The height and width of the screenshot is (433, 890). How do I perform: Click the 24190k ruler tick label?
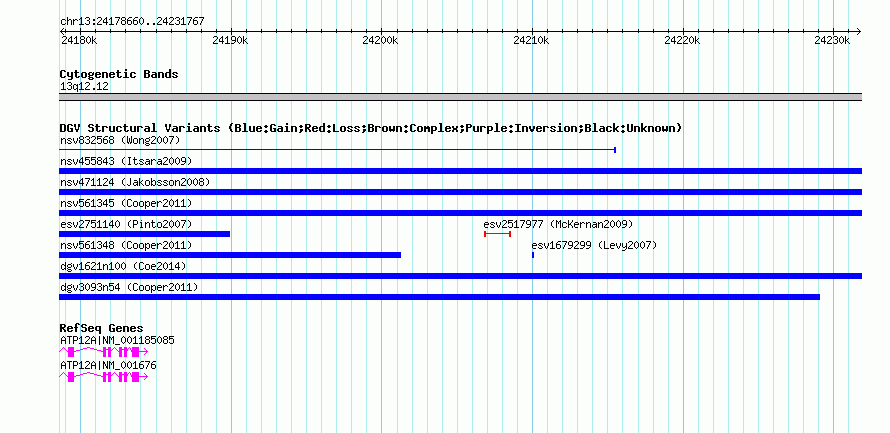click(x=230, y=41)
